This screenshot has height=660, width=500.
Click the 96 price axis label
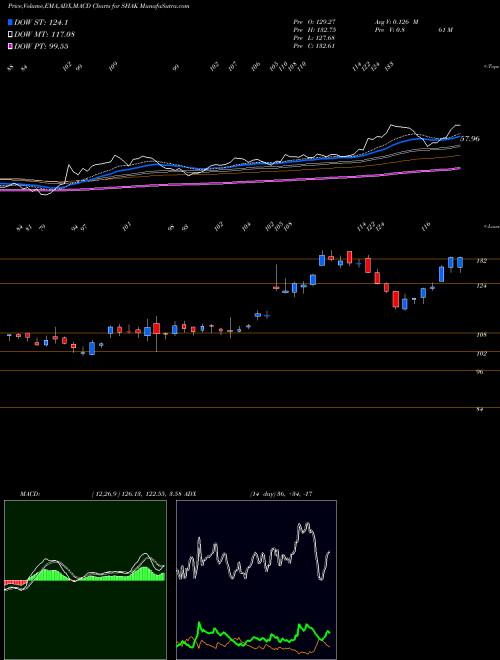(480, 372)
